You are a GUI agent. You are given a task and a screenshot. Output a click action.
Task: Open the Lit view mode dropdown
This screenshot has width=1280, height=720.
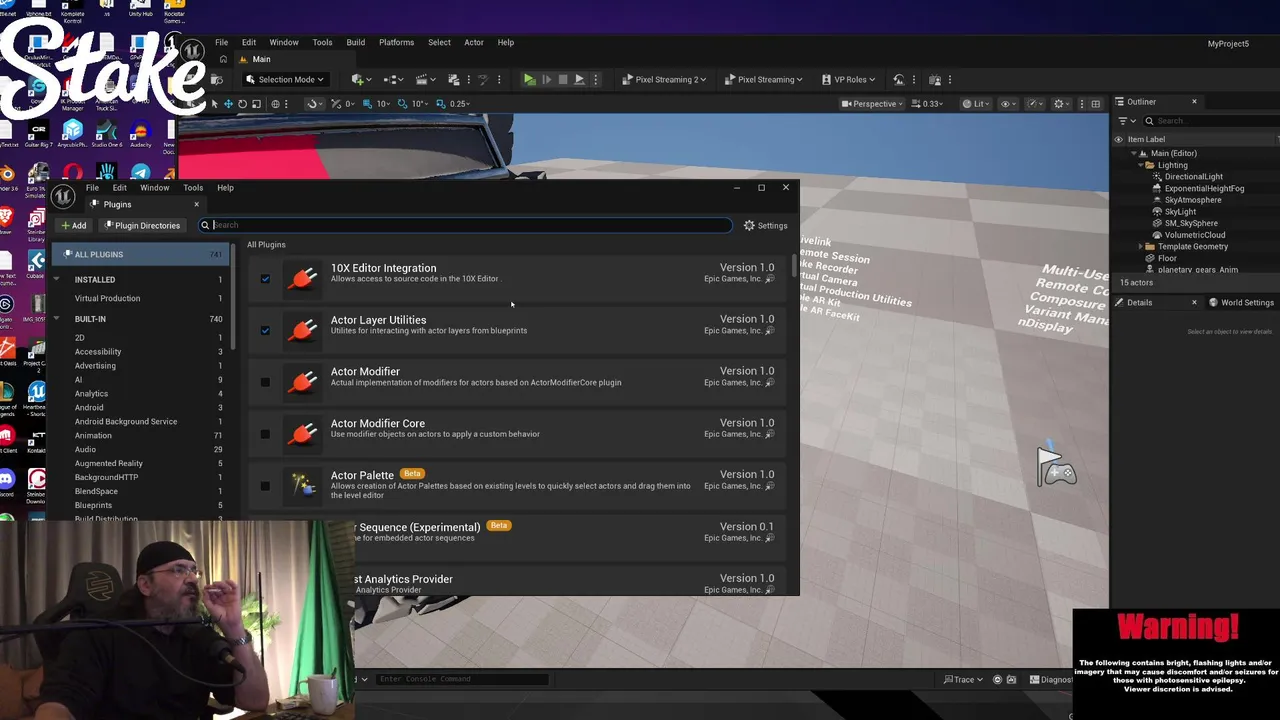(x=975, y=104)
